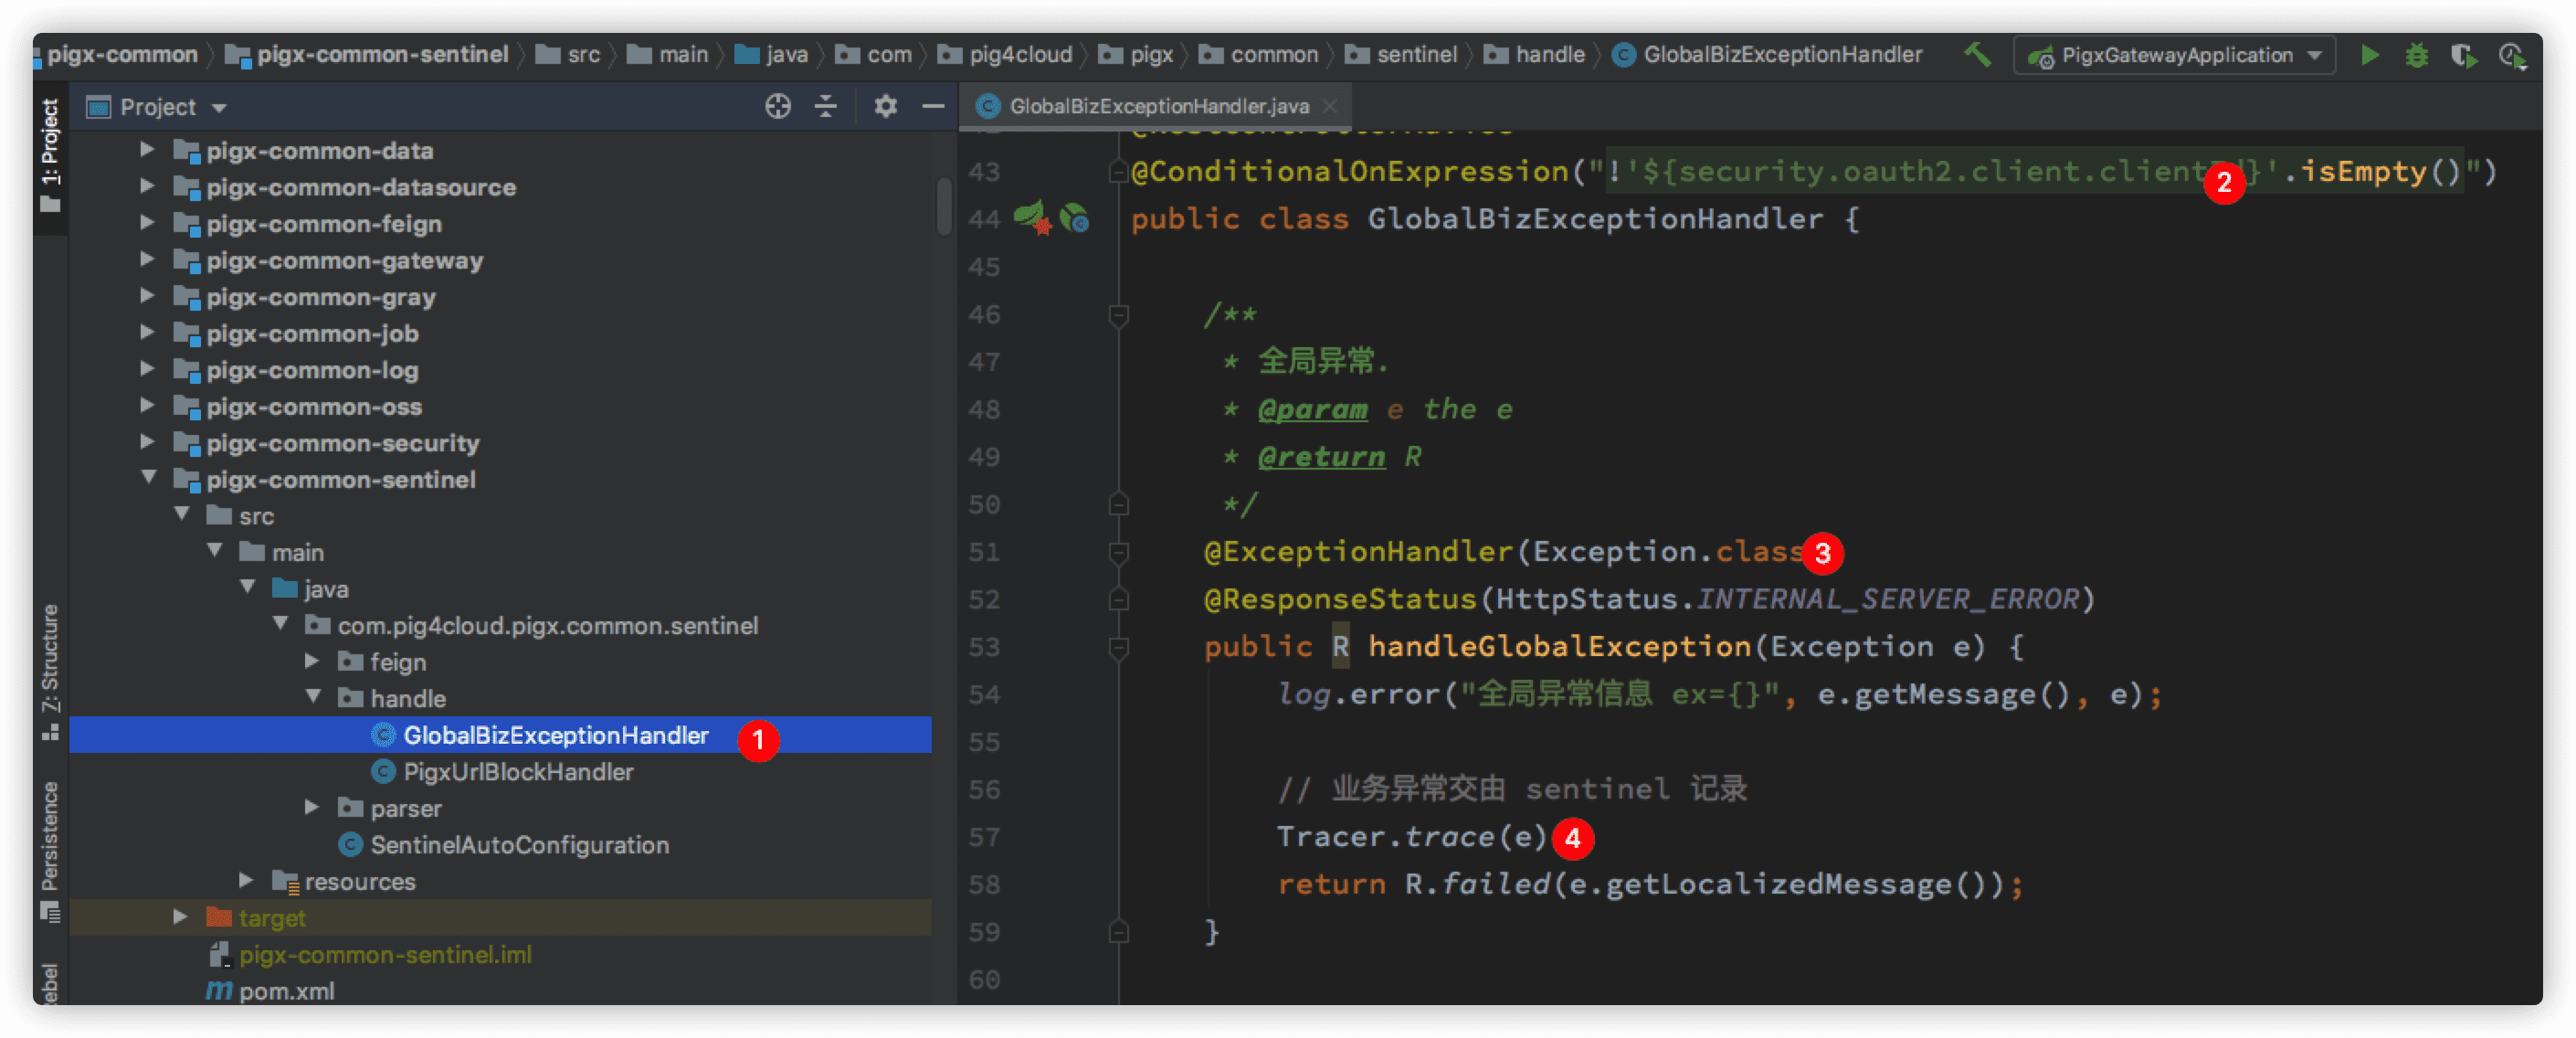Screen dimensions: 2576x1038
Task: Toggle fold marker for the Javadoc at line 46
Action: click(x=1119, y=315)
